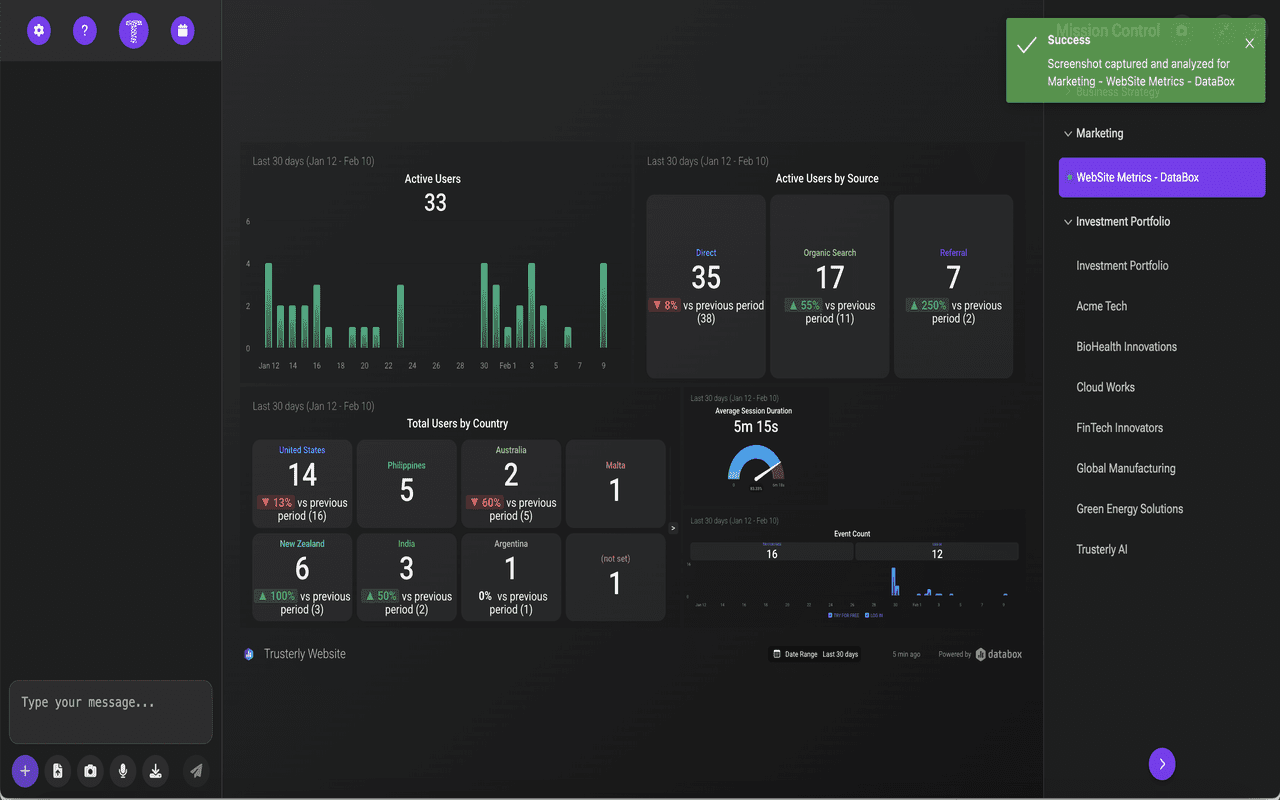The width and height of the screenshot is (1280, 800).
Task: Open Global Manufacturing in sidebar
Action: [1125, 468]
